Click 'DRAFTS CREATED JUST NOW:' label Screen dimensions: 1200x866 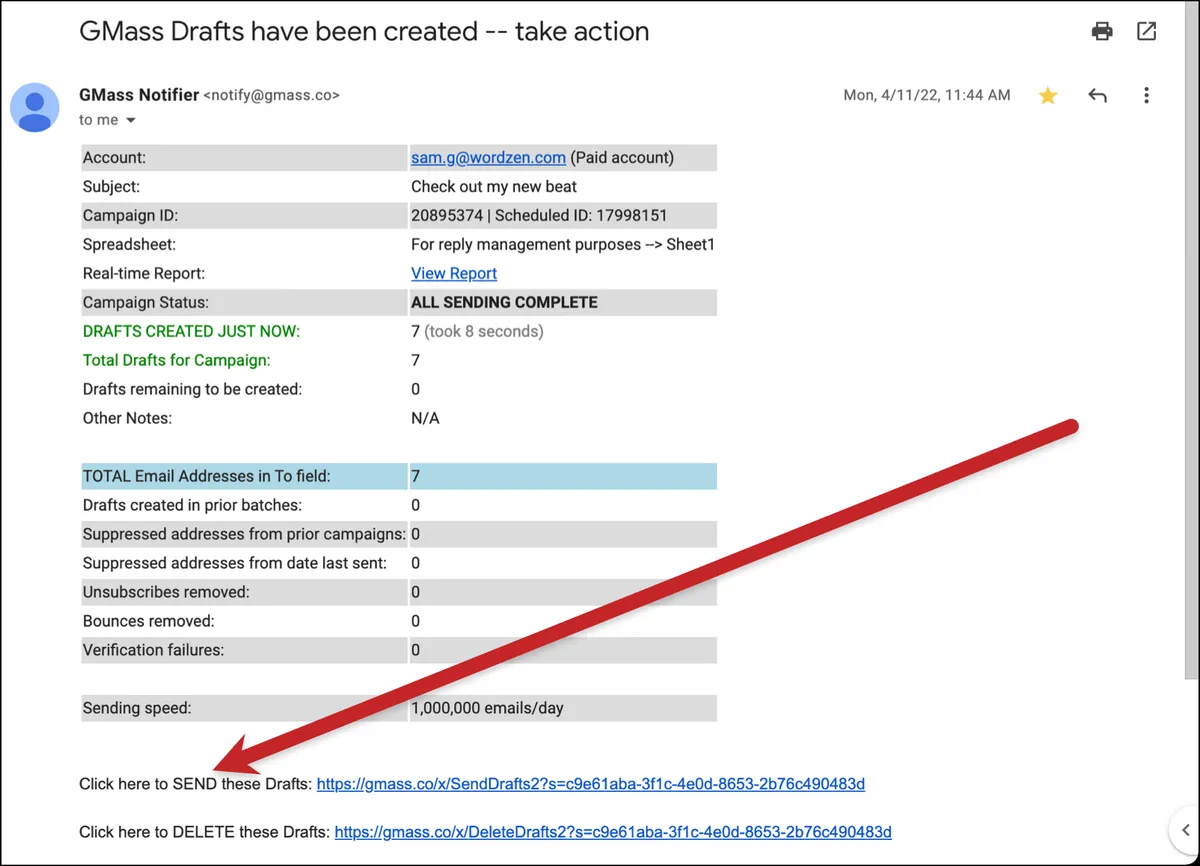[191, 332]
